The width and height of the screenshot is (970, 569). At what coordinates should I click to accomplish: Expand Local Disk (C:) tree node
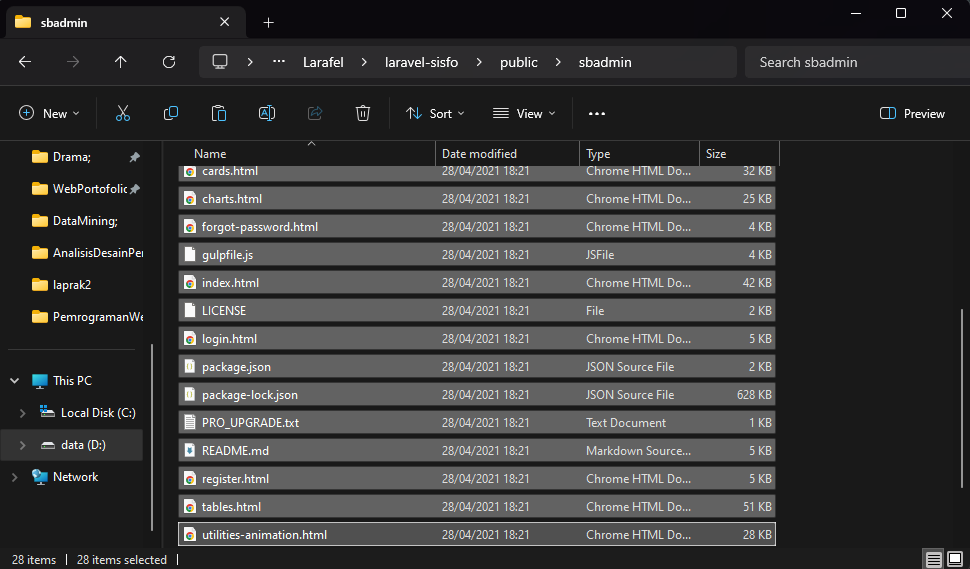[23, 413]
